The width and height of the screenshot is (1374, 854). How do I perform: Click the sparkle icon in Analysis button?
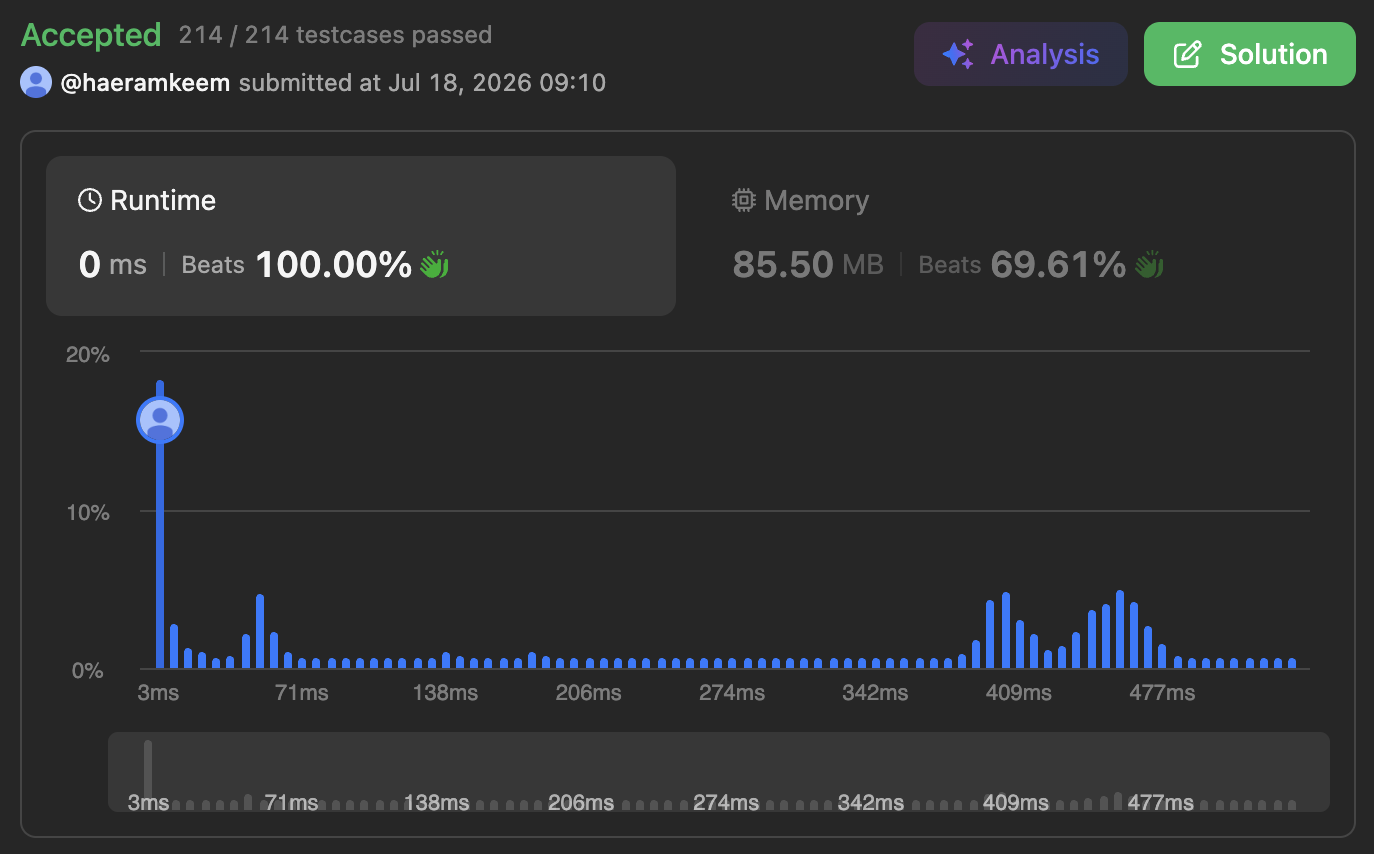[958, 54]
